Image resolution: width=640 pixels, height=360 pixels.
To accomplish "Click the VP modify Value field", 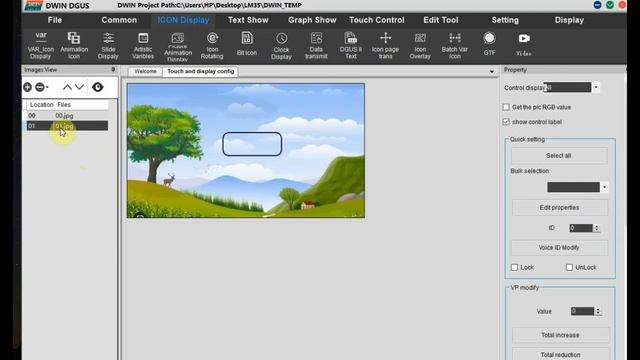I will click(582, 311).
